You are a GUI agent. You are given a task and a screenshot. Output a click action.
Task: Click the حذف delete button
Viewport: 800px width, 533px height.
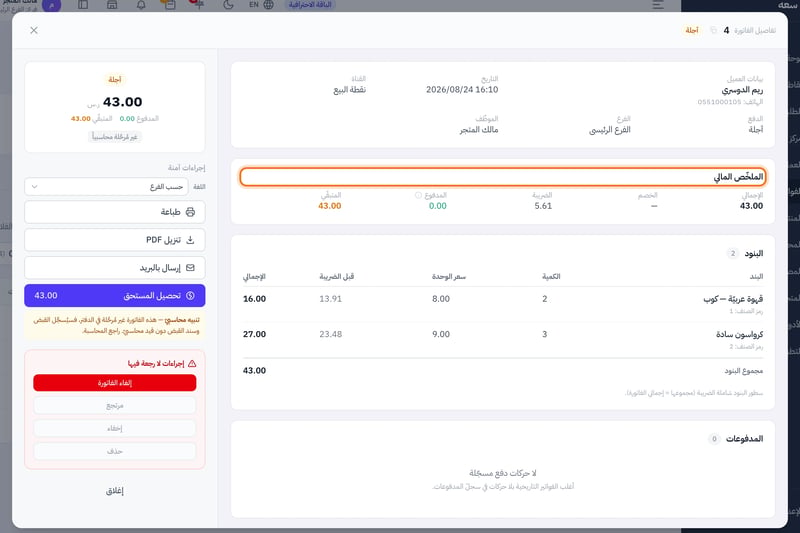(115, 451)
